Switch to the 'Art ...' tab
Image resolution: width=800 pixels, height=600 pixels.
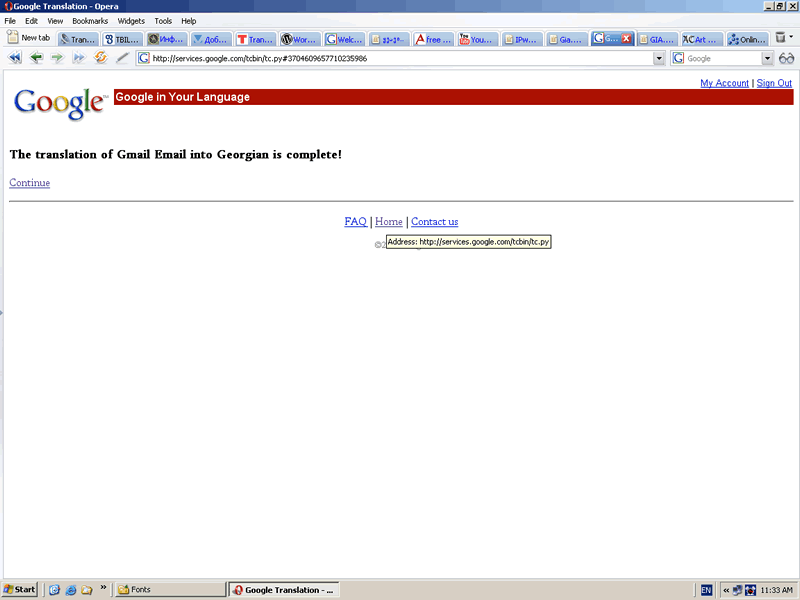702,39
